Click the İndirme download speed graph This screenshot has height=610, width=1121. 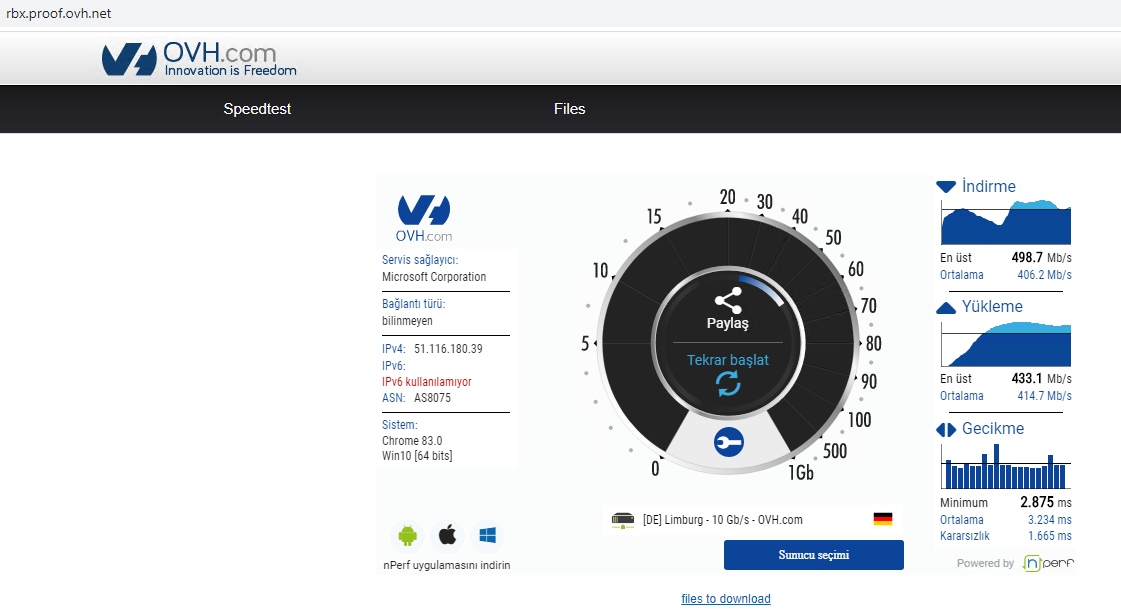1006,222
